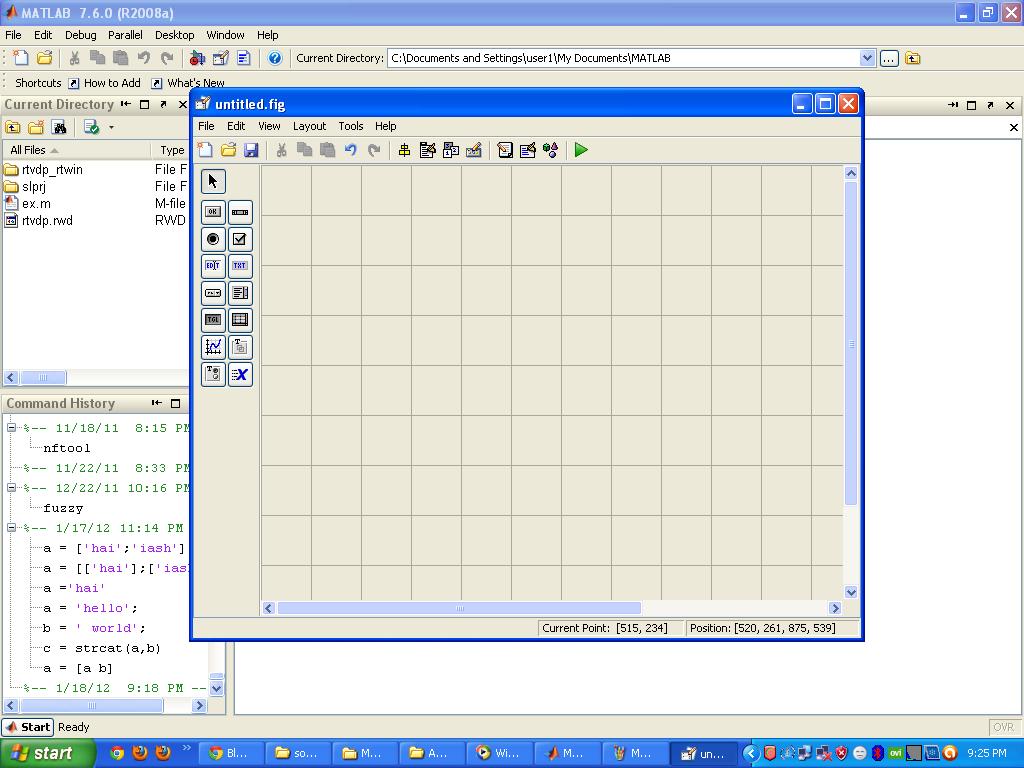Click the MATLAB Start button
The width and height of the screenshot is (1024, 768).
tap(27, 727)
